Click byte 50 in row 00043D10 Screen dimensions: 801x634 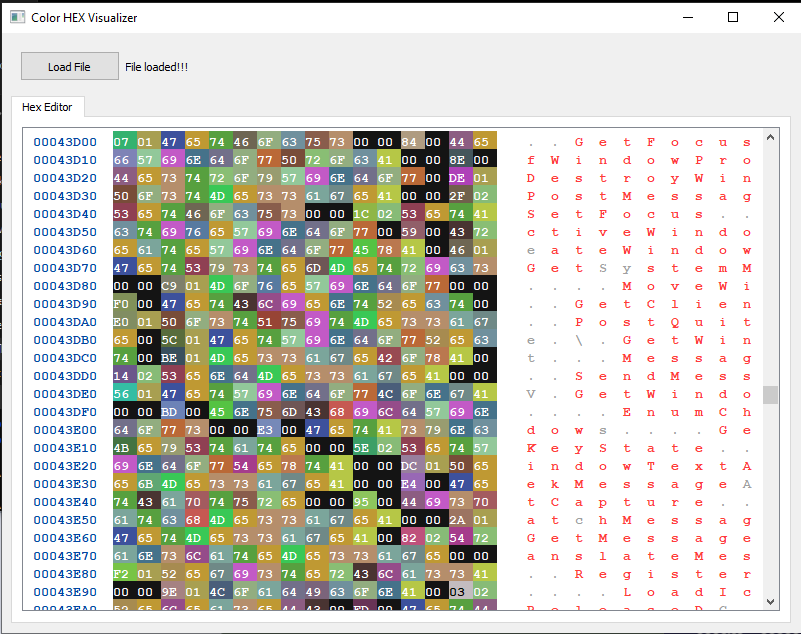(x=293, y=160)
